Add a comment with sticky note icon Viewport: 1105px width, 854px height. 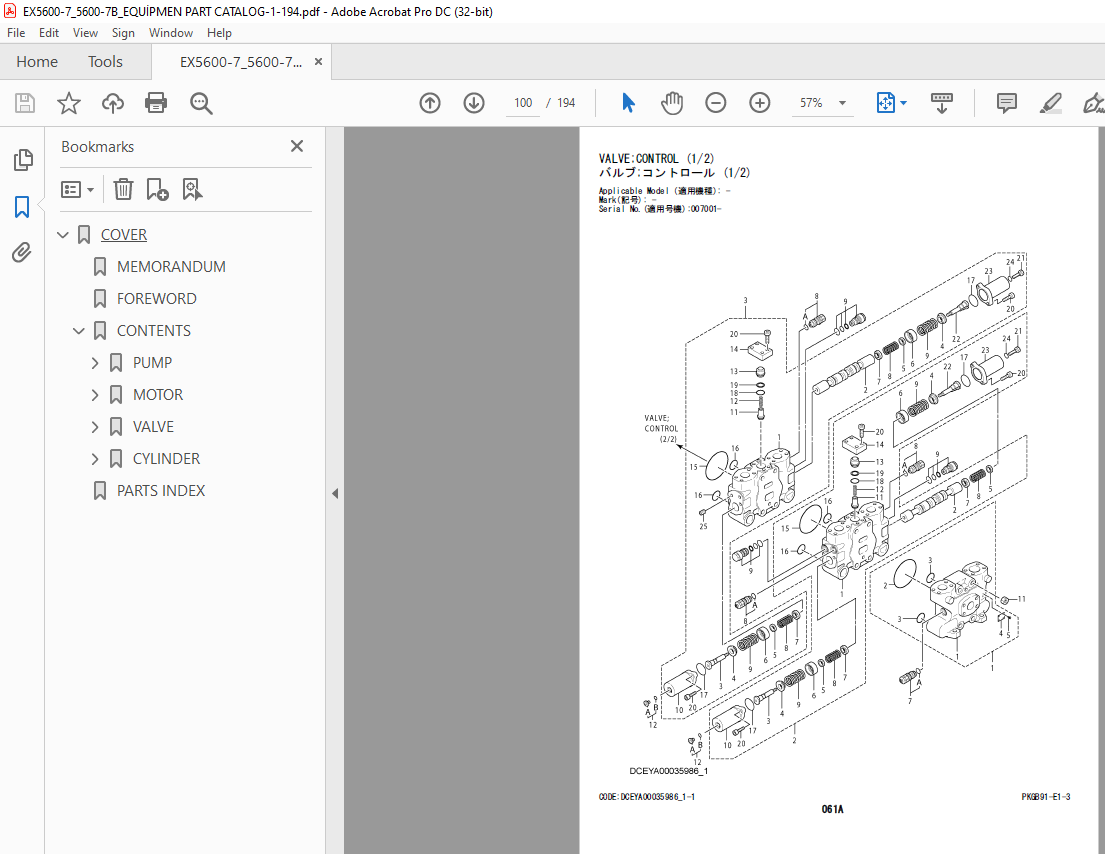[x=1006, y=103]
